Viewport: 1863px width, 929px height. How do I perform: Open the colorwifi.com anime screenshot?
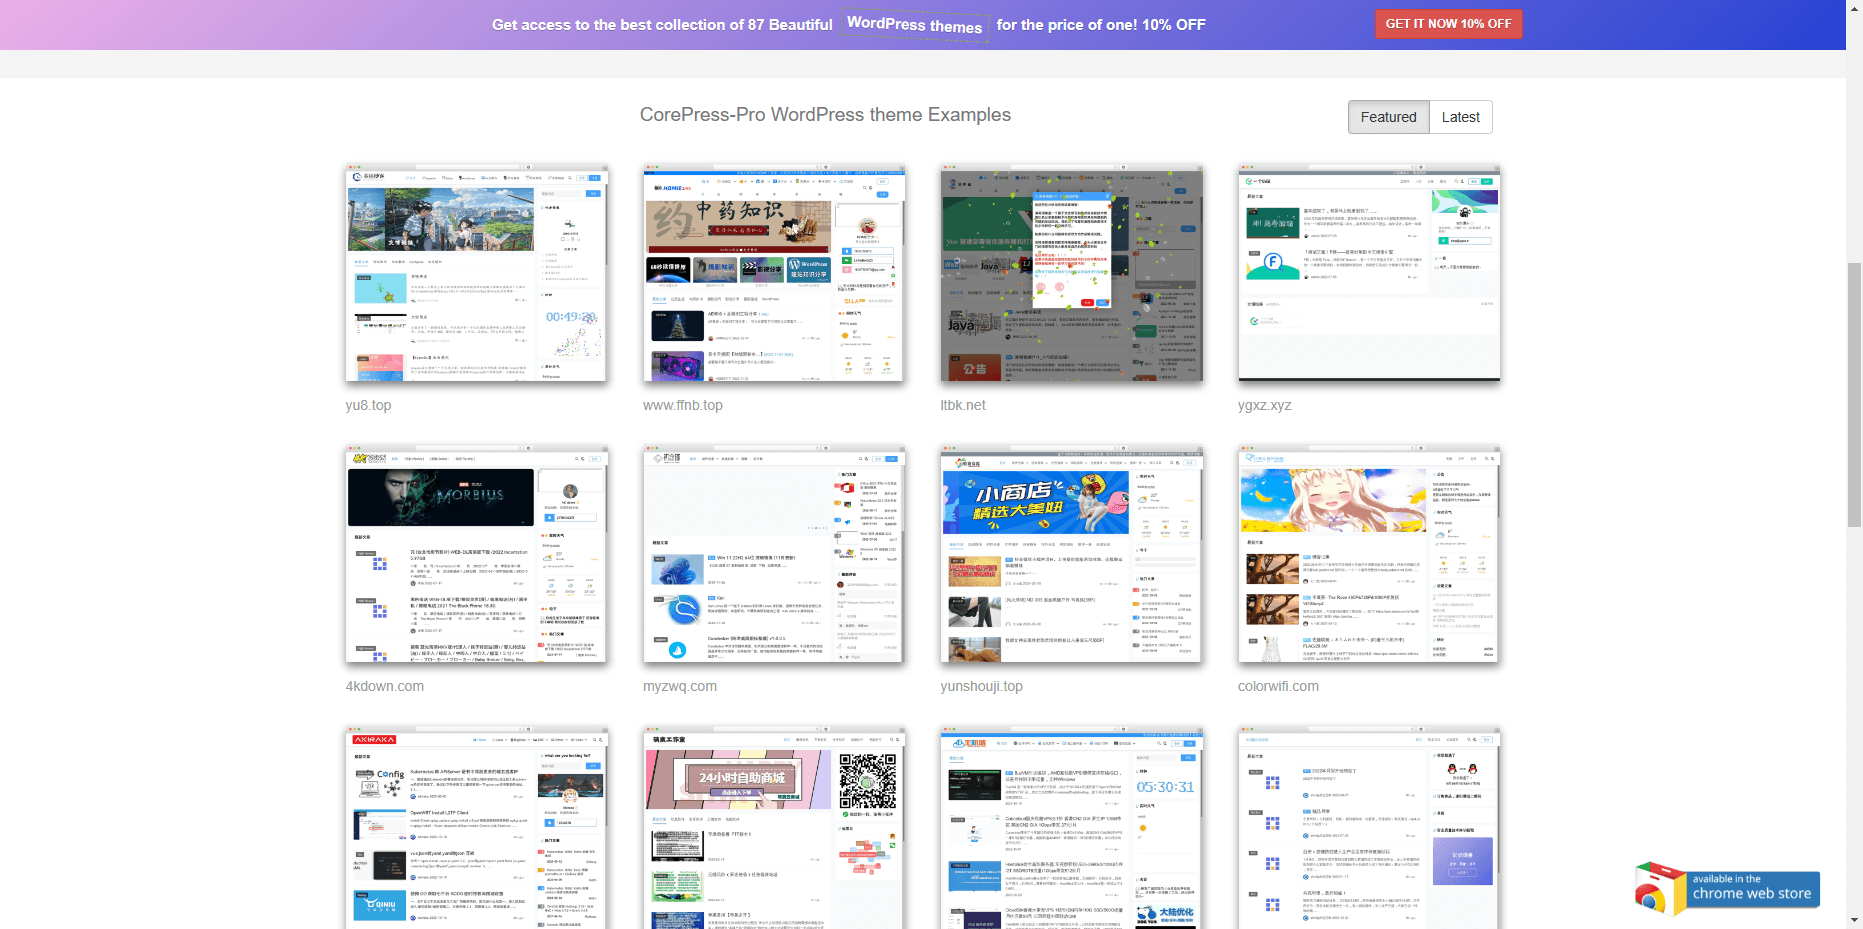(x=1369, y=555)
